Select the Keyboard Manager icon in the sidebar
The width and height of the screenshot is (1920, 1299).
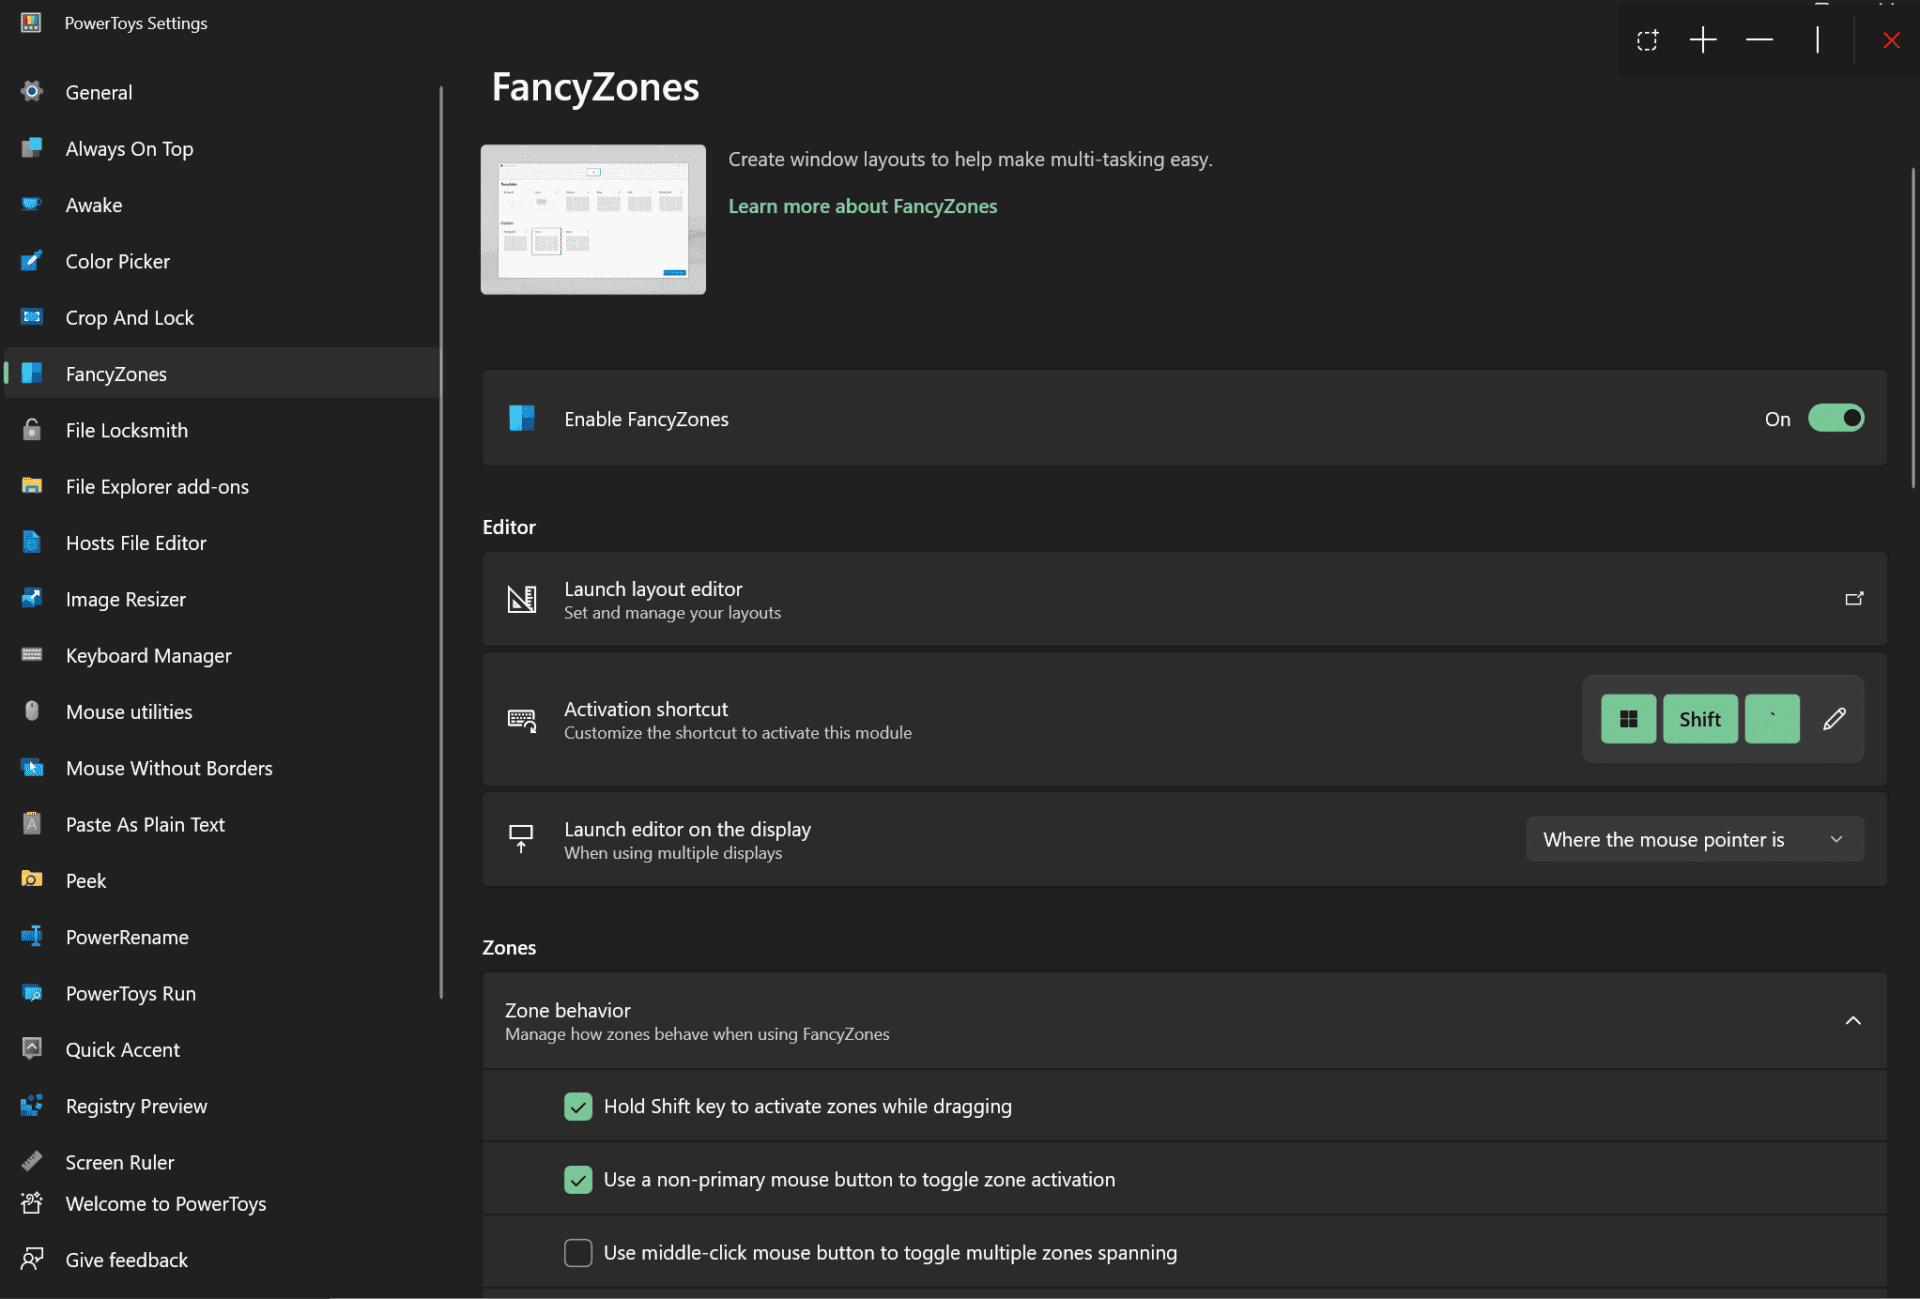tap(31, 655)
